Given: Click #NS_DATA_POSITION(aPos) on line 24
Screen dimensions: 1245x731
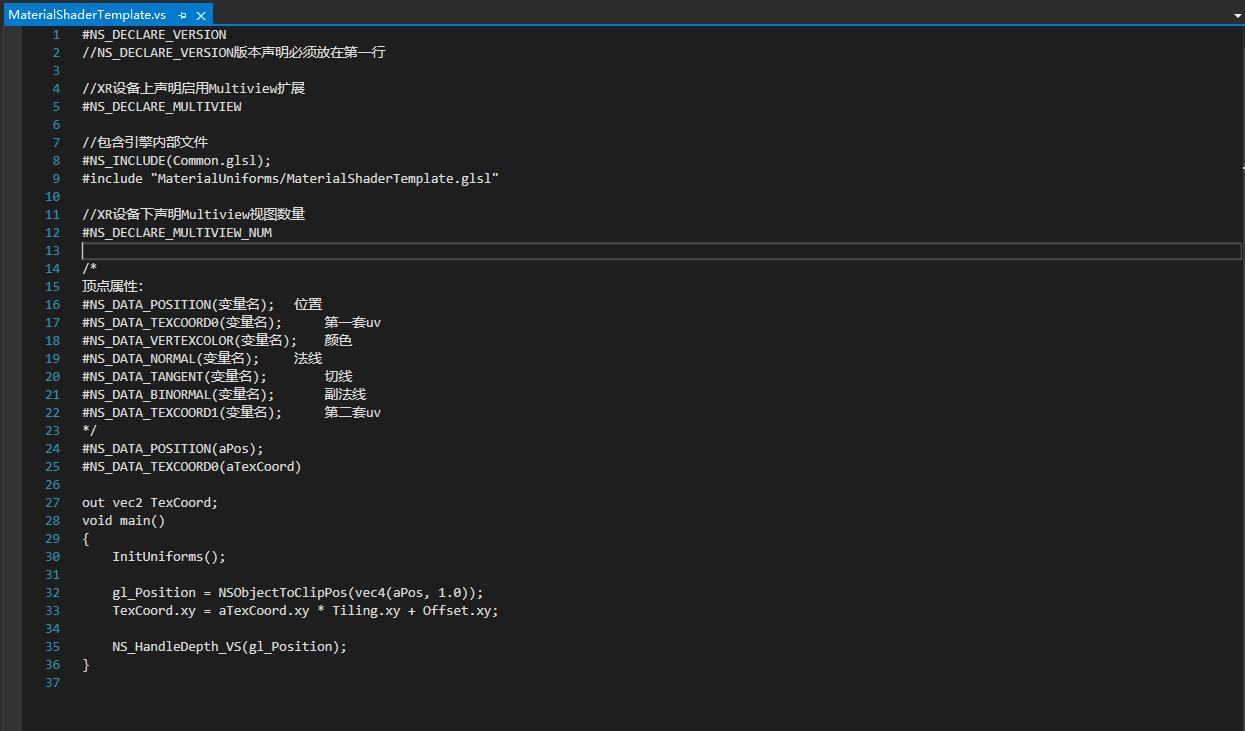Looking at the screenshot, I should point(172,449).
